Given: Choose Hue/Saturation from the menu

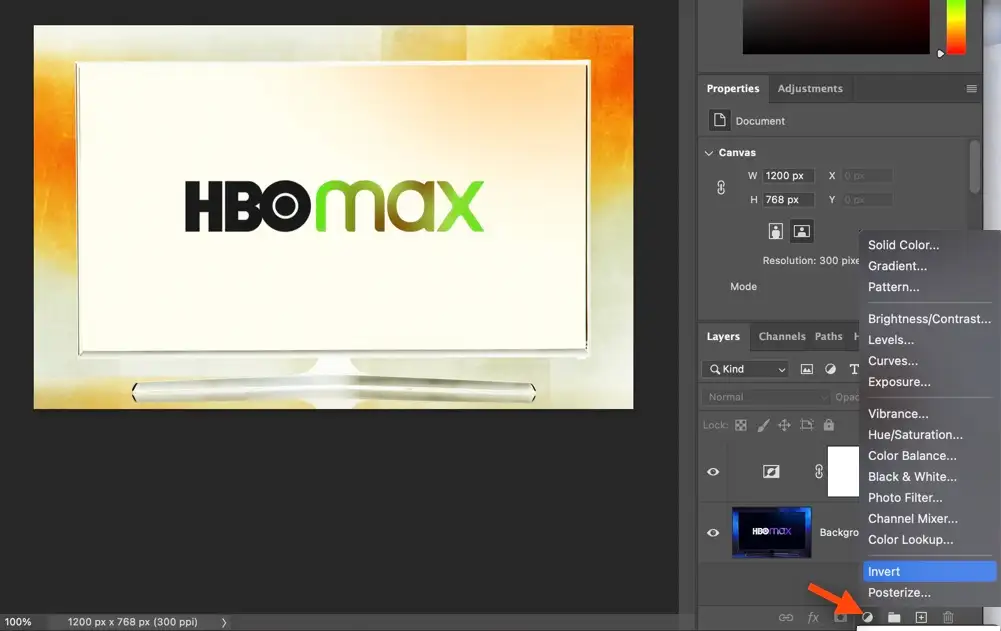Looking at the screenshot, I should [x=915, y=435].
